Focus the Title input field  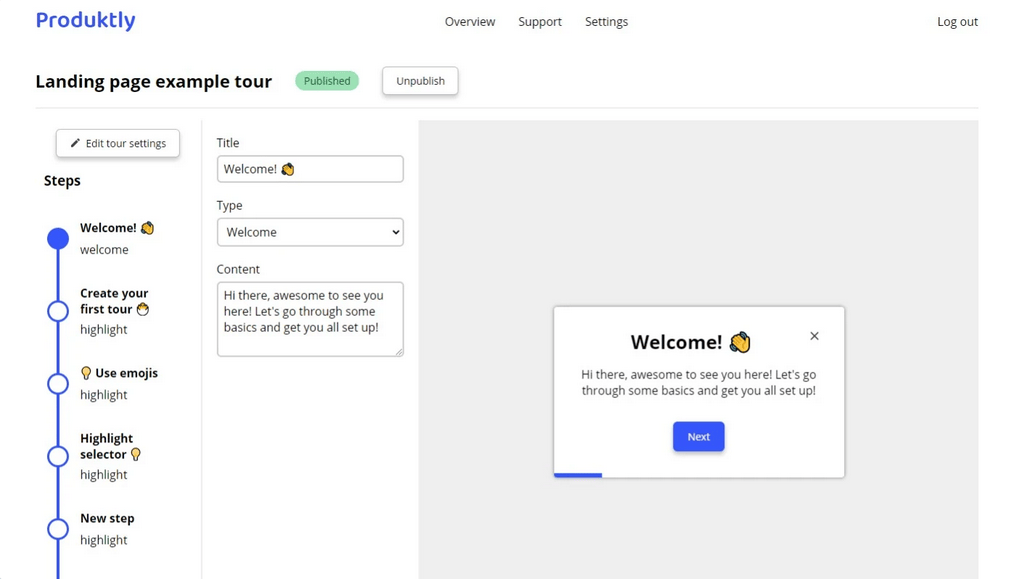(x=310, y=169)
